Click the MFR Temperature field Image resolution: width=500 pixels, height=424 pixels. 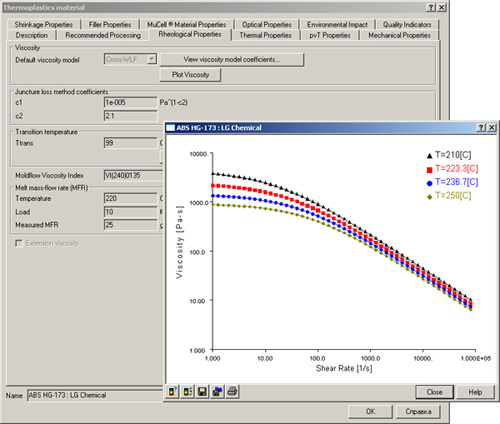(x=130, y=198)
